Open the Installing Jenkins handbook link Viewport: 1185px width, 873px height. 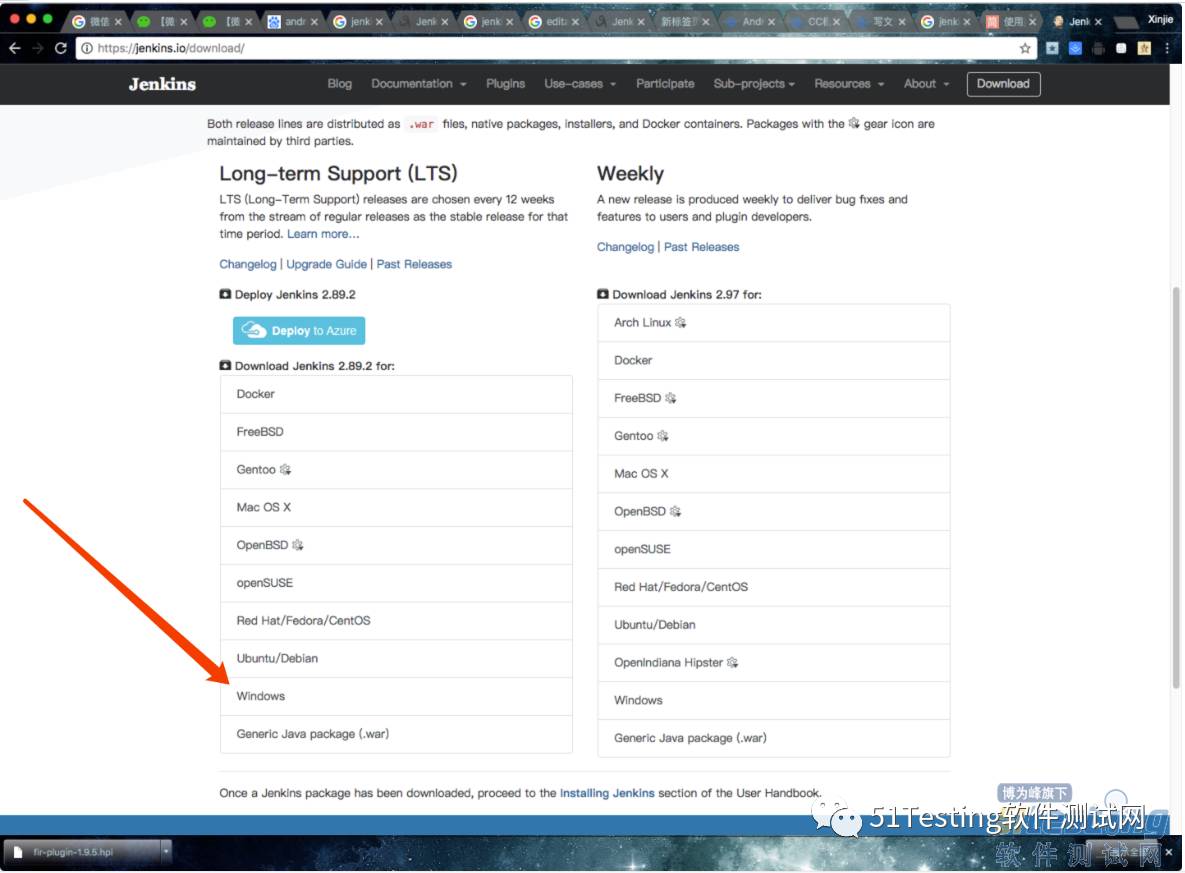click(x=607, y=793)
